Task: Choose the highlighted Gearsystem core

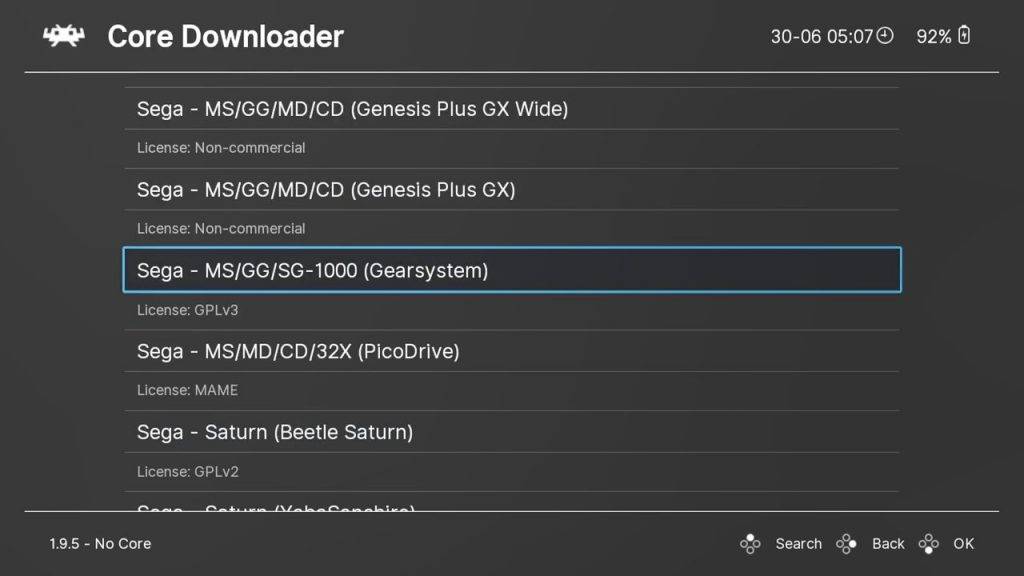Action: pos(512,270)
